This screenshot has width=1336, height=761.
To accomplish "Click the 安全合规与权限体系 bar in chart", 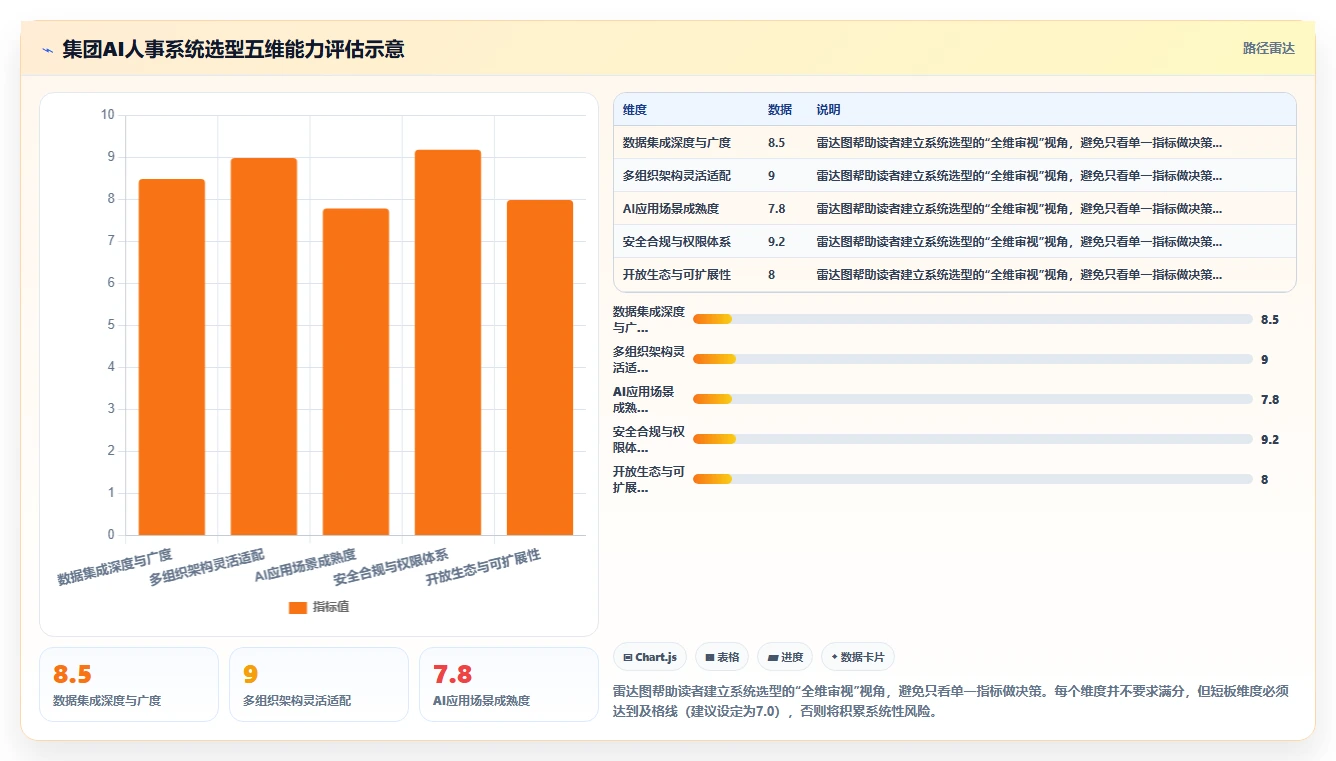I will pos(448,342).
